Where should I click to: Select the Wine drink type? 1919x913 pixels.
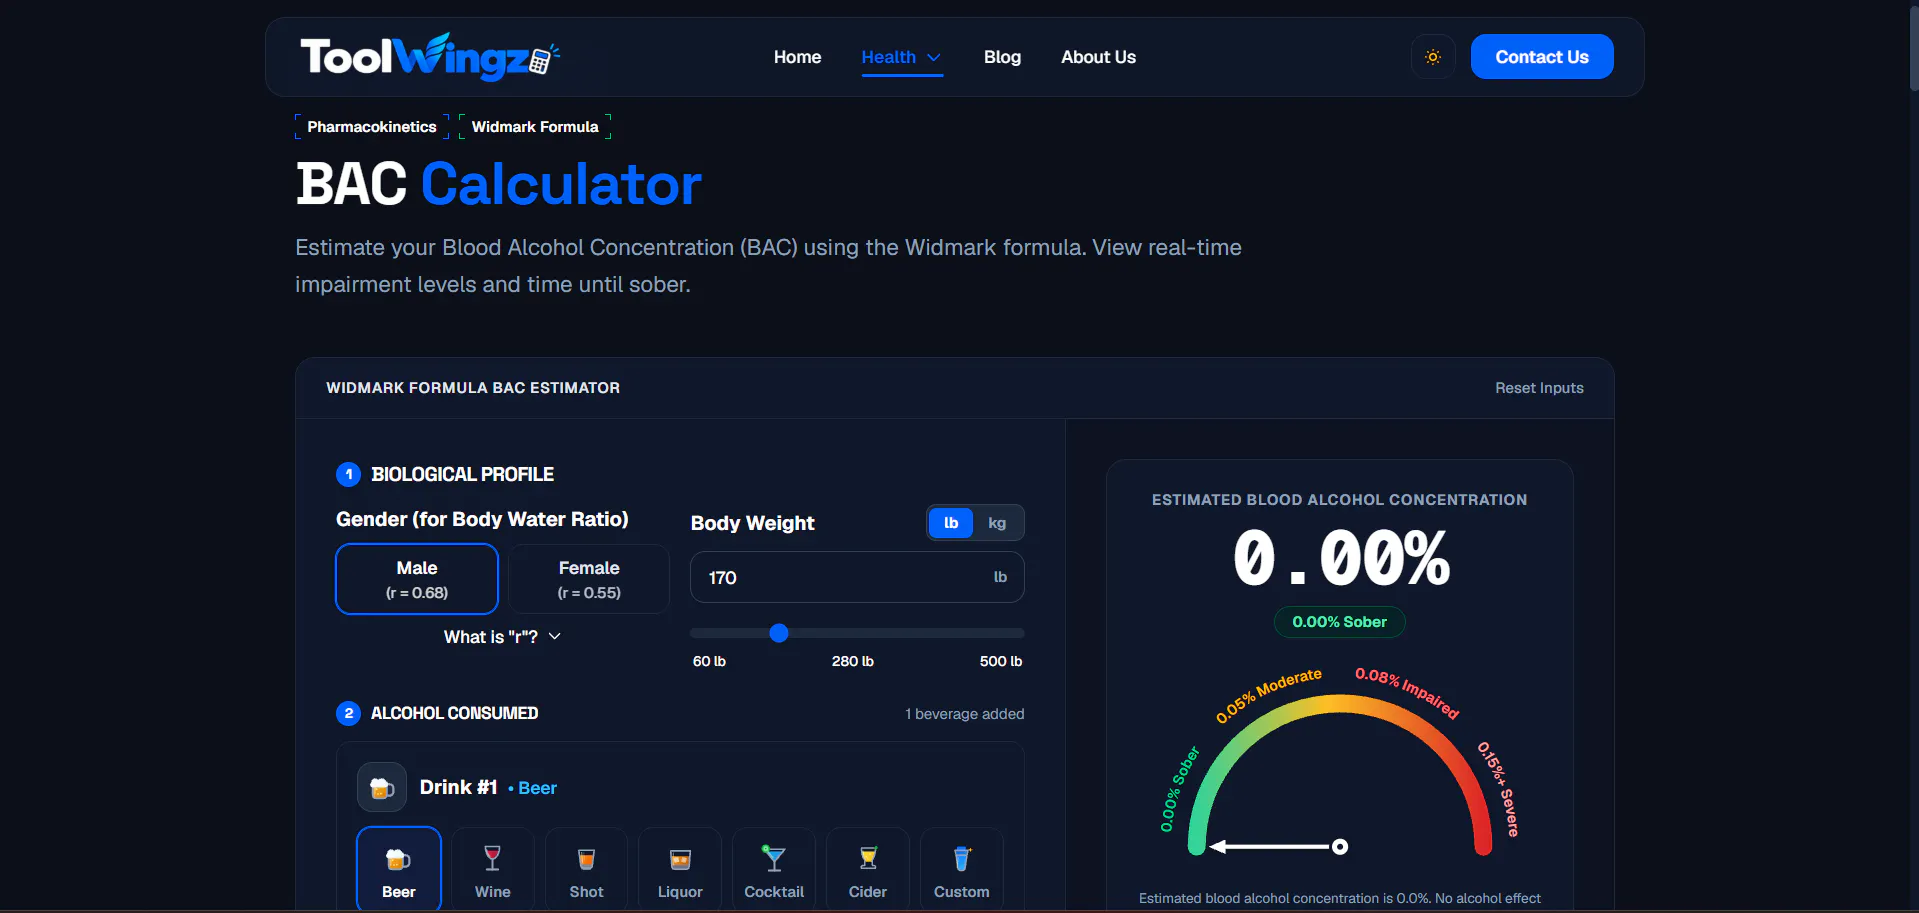(493, 869)
